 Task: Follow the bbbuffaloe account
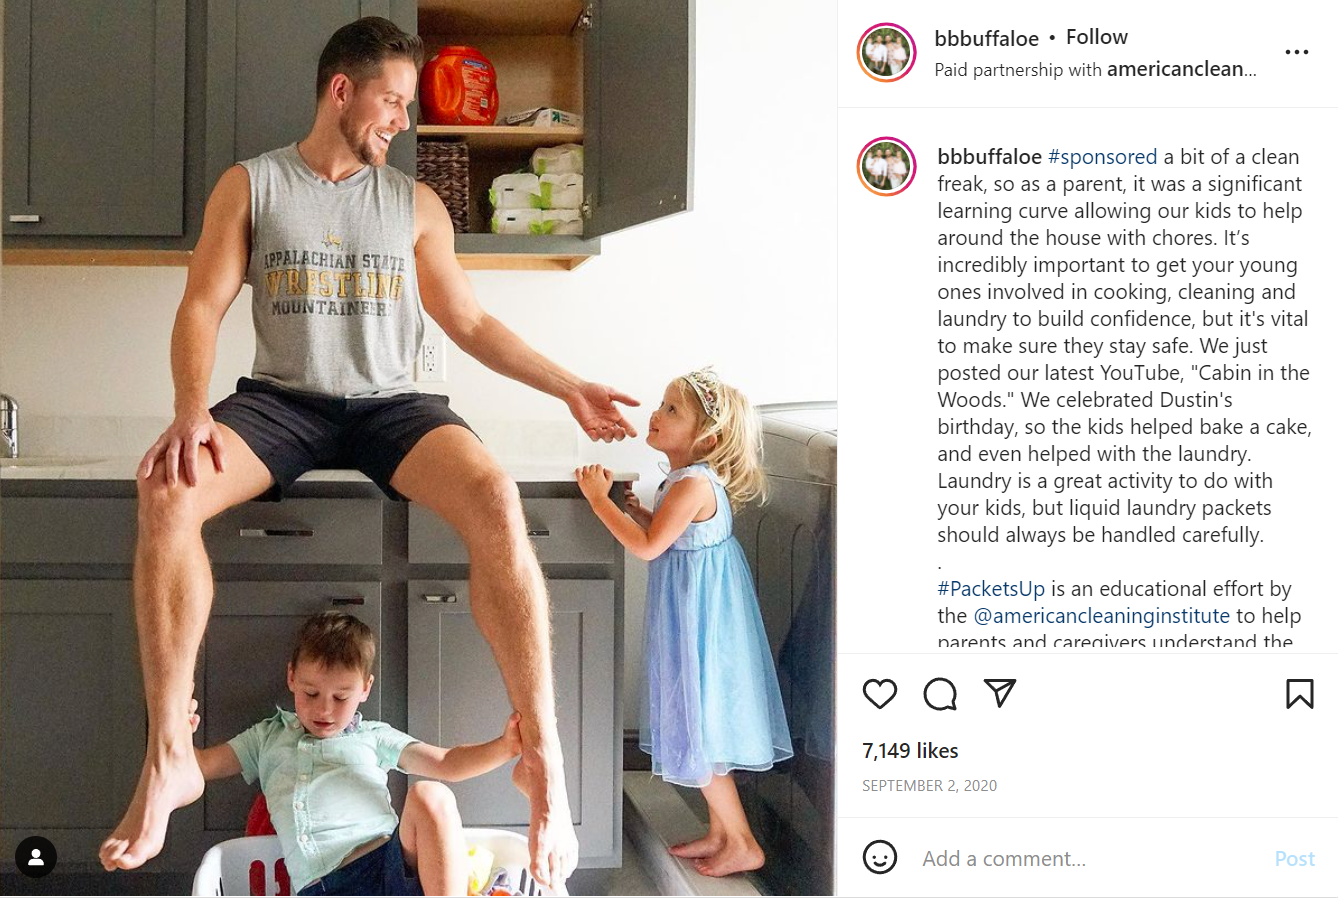click(x=1097, y=37)
